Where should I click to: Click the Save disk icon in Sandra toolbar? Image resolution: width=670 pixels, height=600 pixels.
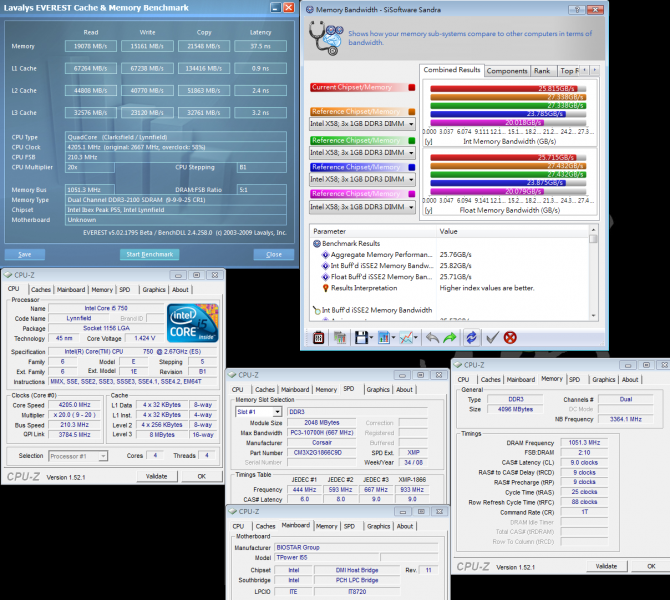pyautogui.click(x=363, y=338)
